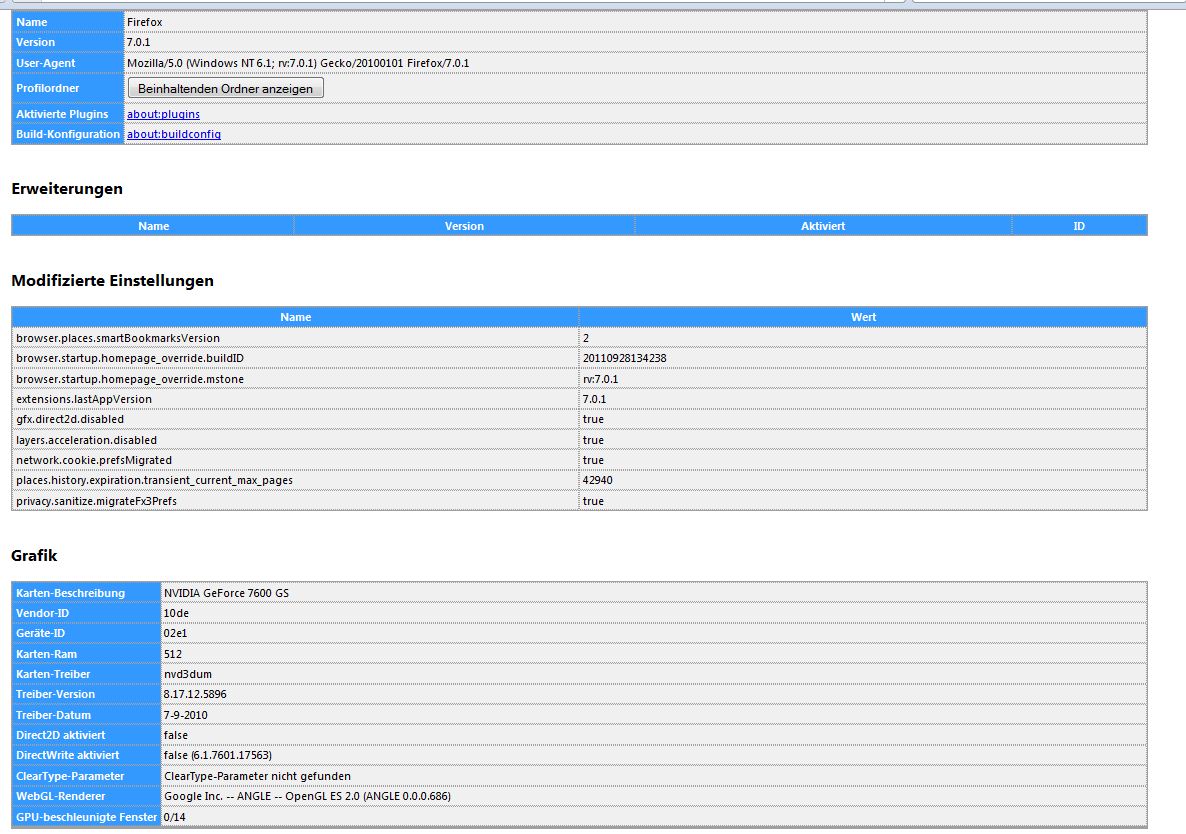
Task: Click the 'Beinhaltenden Ordner anzeigen' button
Action: pos(225,88)
